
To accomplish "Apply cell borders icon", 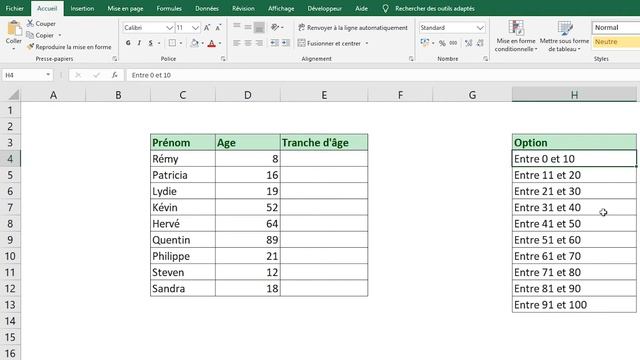I will [172, 43].
